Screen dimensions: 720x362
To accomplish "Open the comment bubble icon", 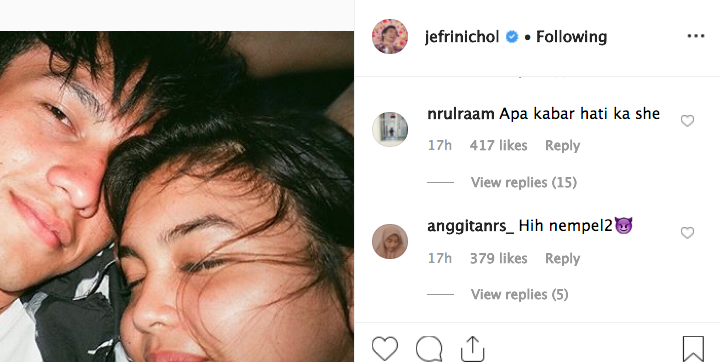I will click(429, 349).
